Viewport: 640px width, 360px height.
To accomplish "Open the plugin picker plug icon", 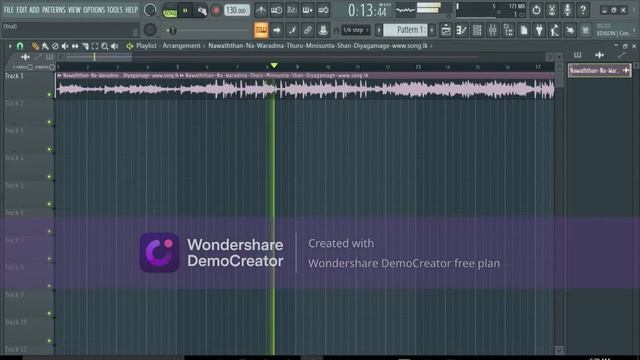I will (539, 30).
